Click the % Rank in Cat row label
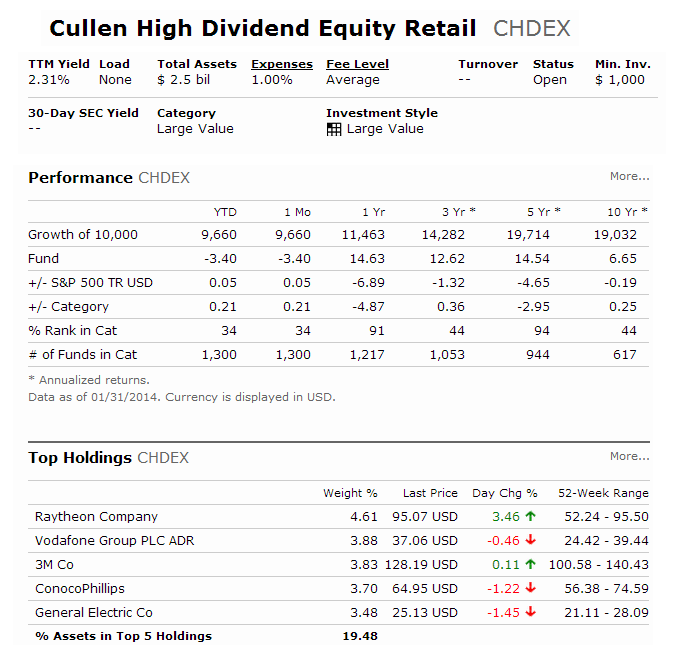Screen dimensions: 674x655 [73, 331]
